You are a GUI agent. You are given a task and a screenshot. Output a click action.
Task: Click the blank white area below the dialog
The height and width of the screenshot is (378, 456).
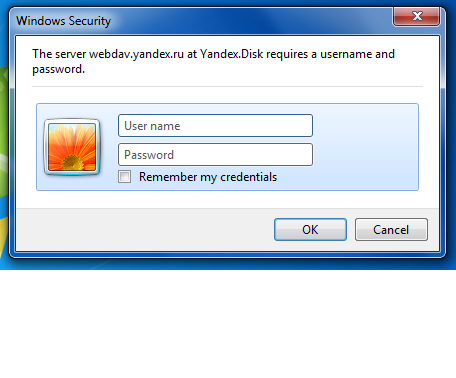click(x=228, y=323)
